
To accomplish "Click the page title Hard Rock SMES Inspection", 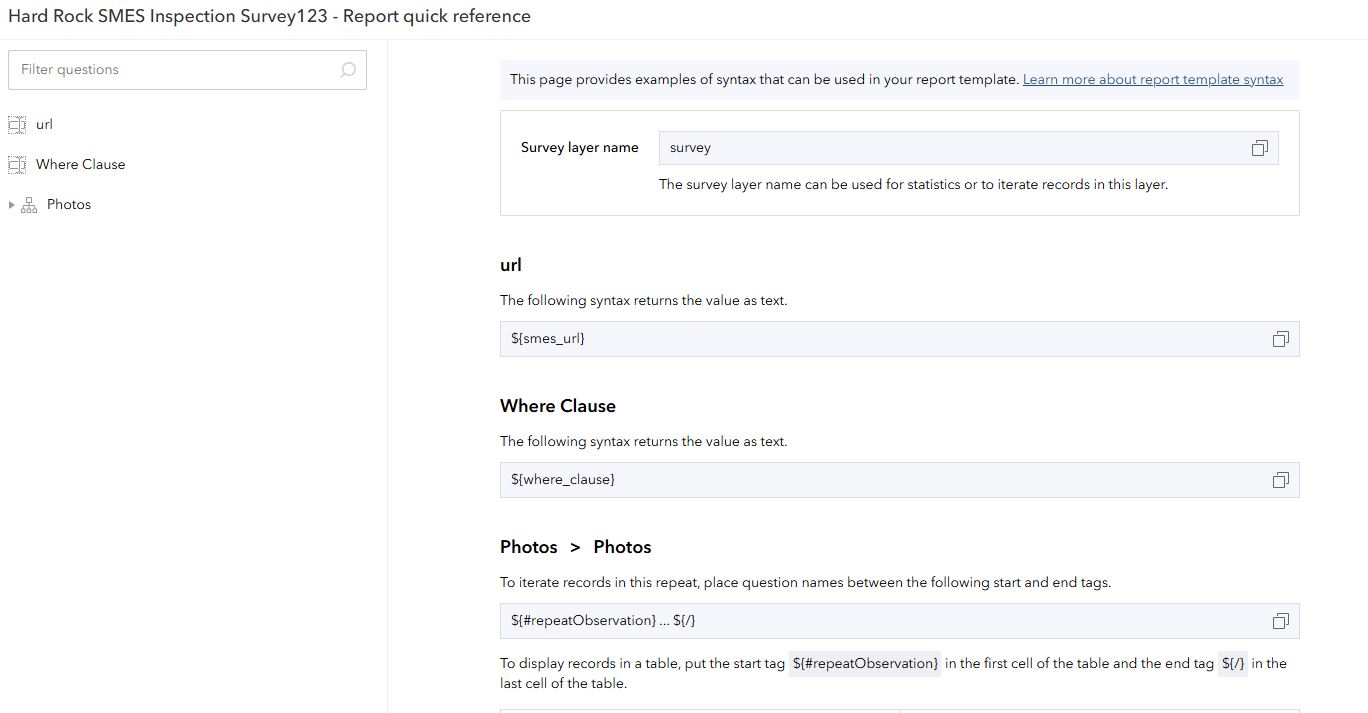I will [x=269, y=16].
